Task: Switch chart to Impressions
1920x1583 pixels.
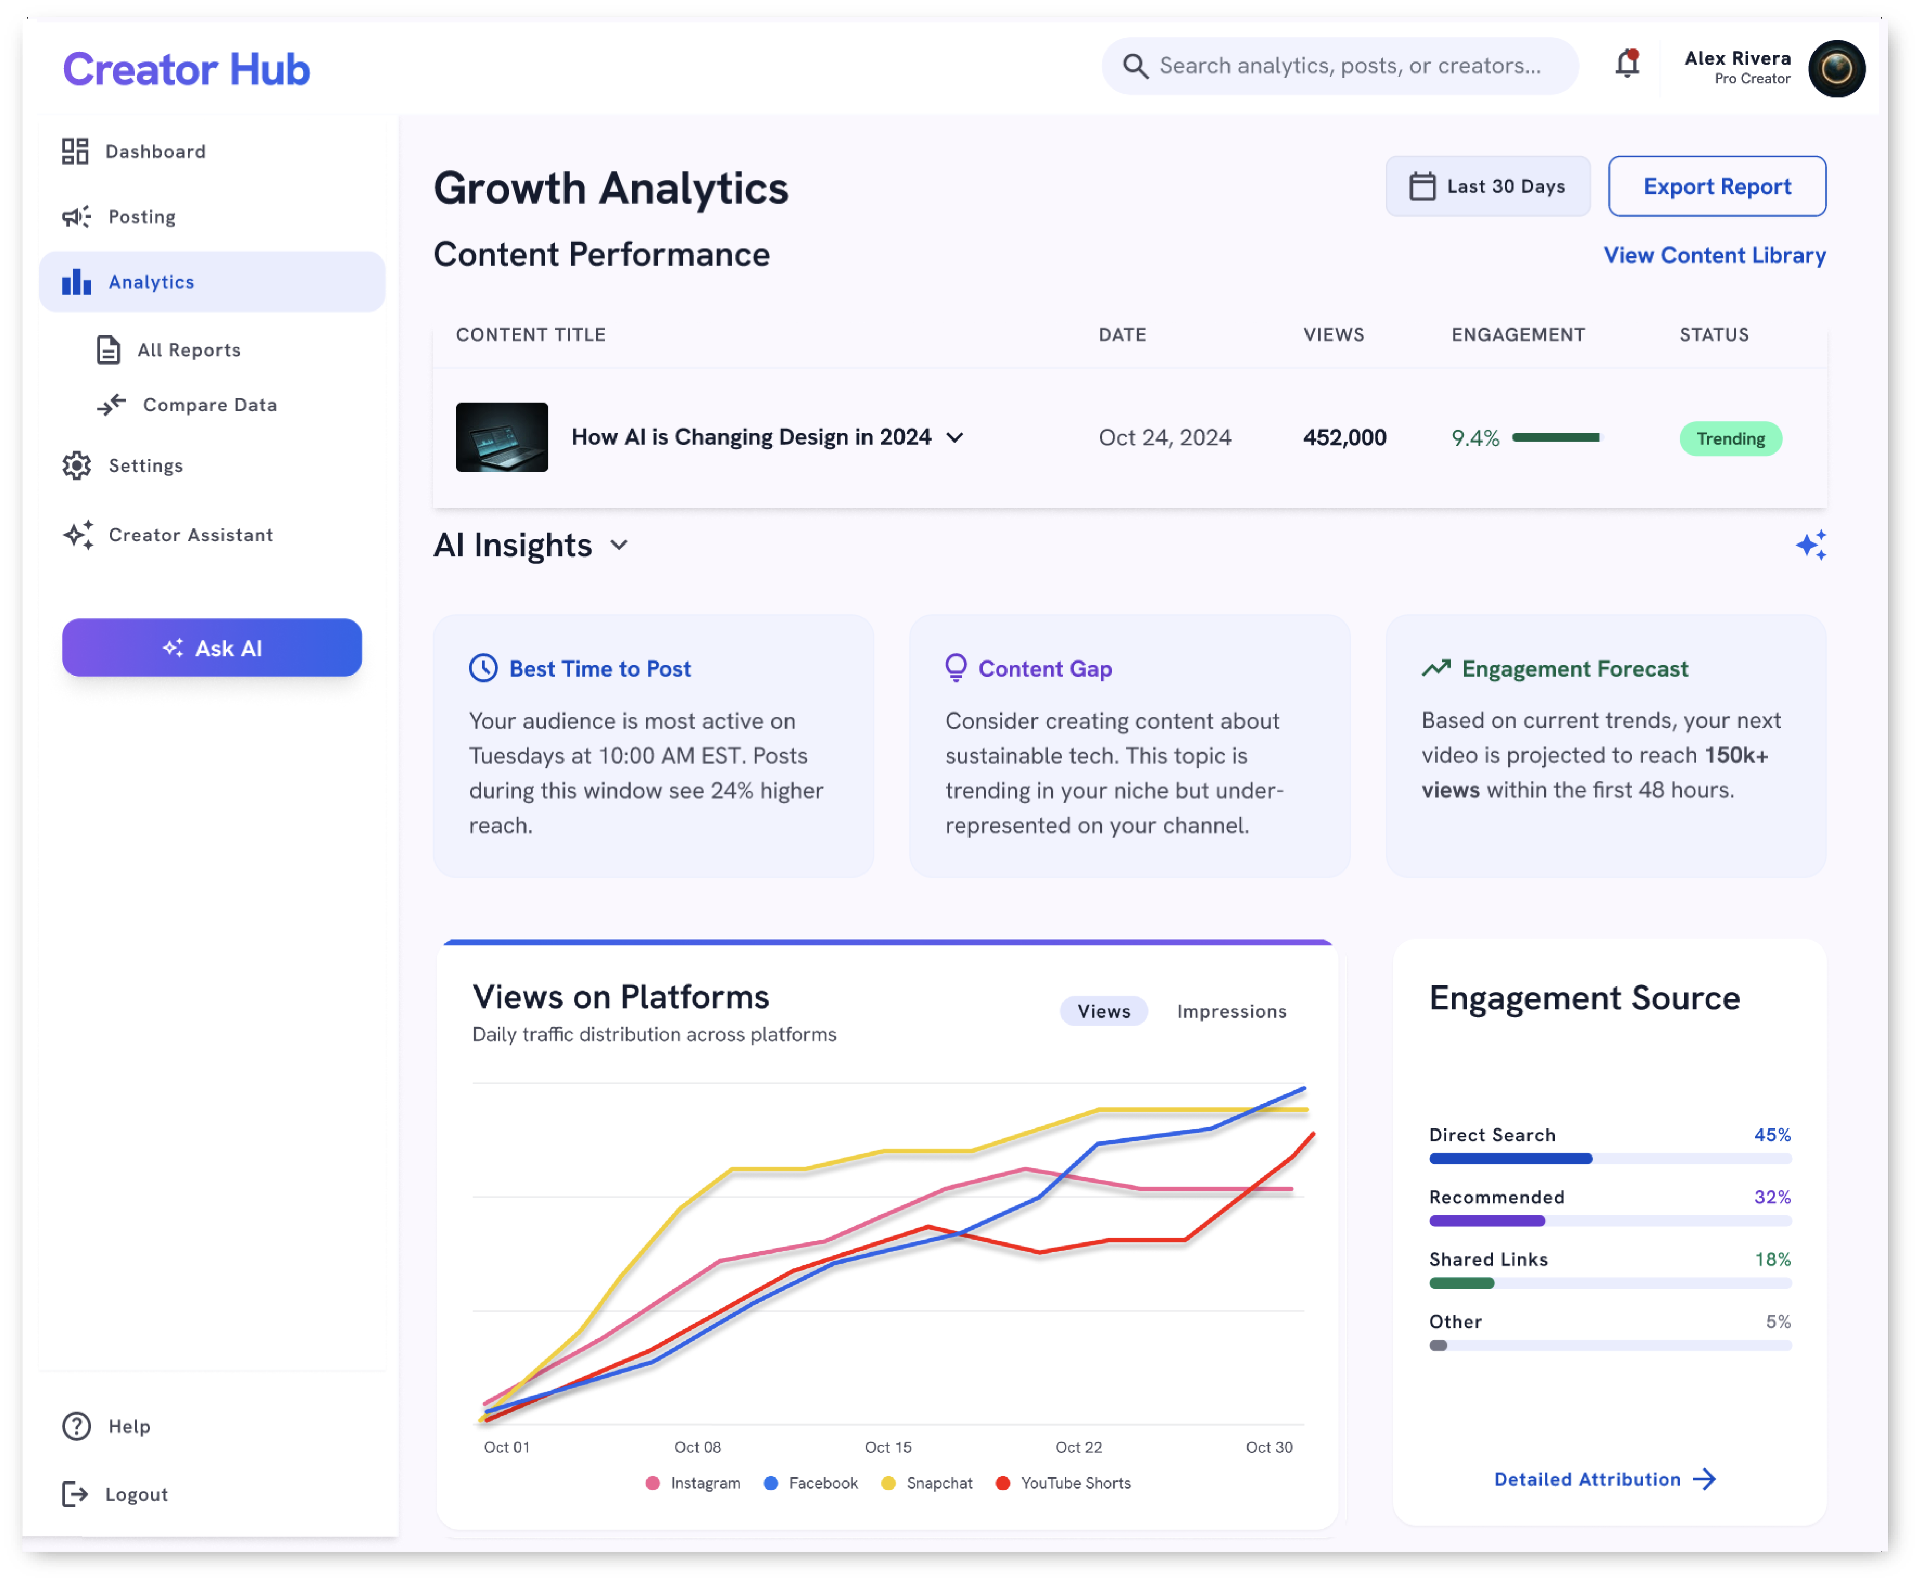Action: (1231, 1011)
